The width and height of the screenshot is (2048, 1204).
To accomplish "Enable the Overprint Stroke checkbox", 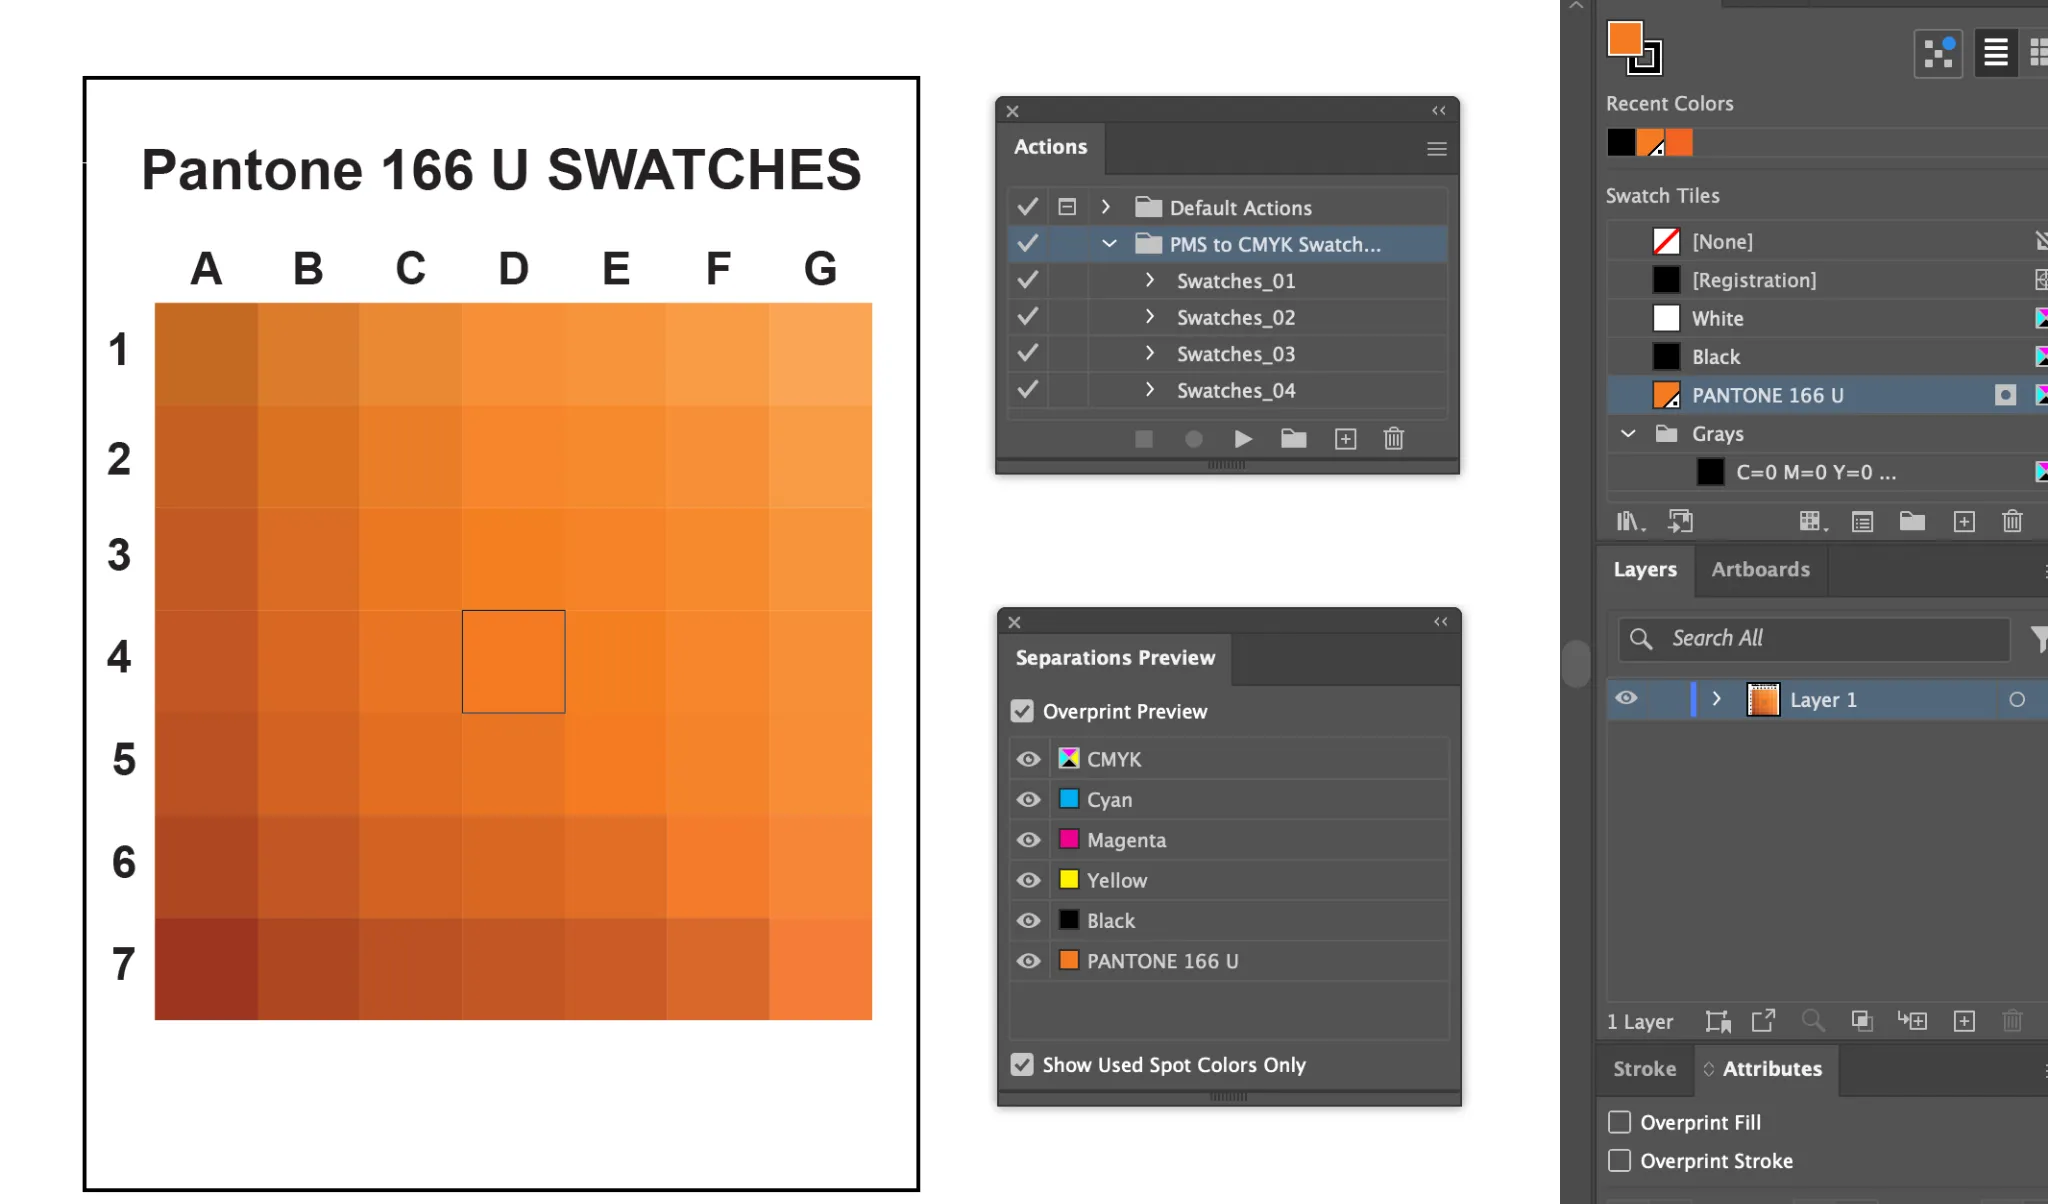I will pos(1619,1160).
